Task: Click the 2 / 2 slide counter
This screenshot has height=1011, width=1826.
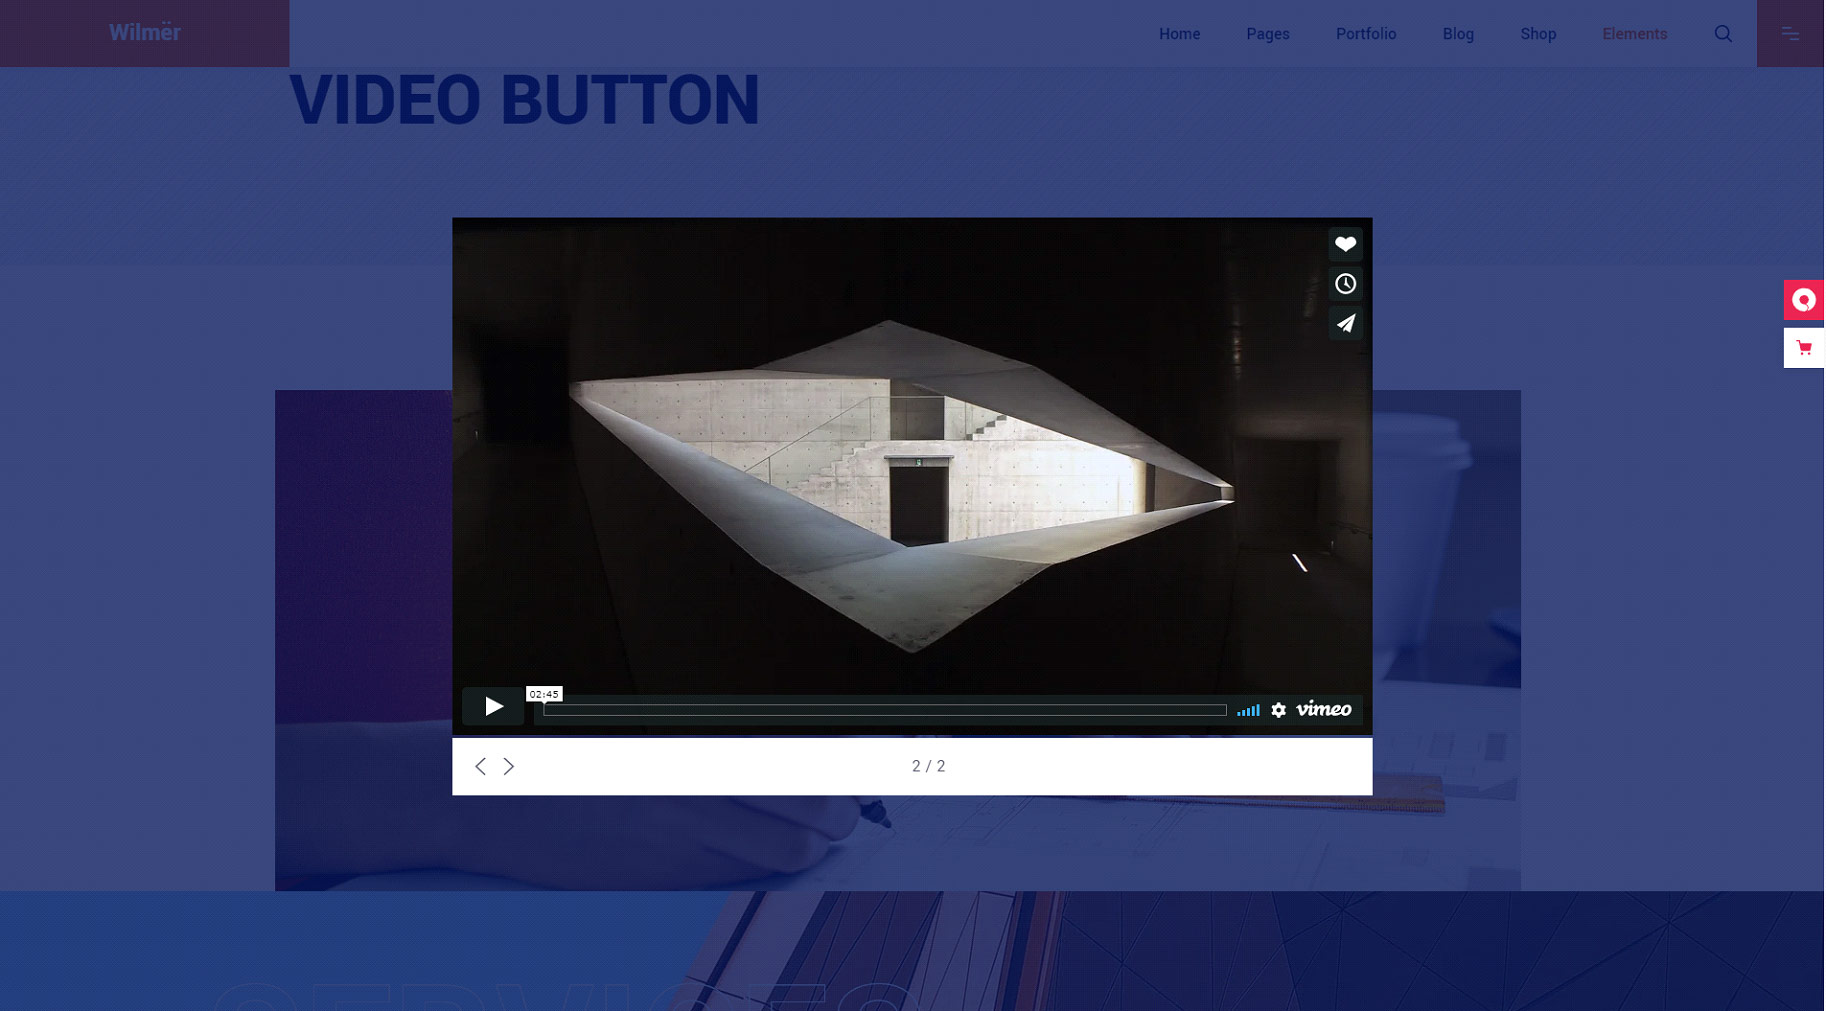Action: coord(928,766)
